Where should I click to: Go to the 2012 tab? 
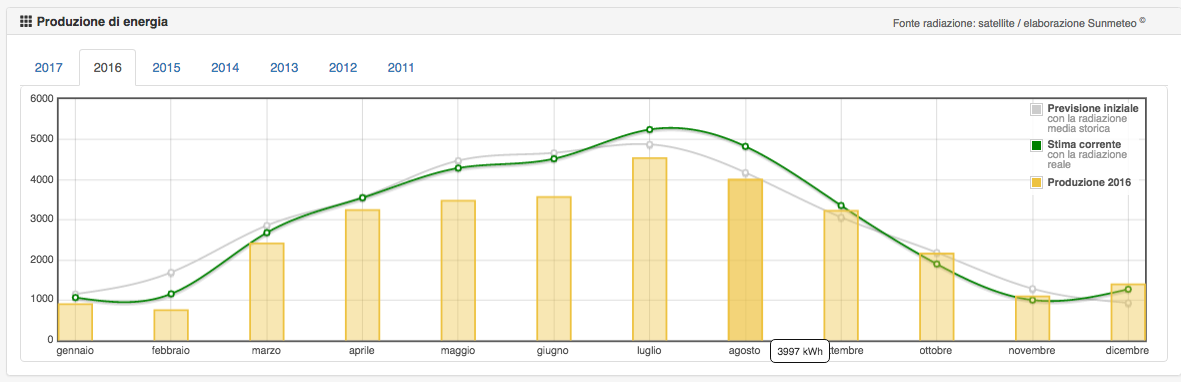[343, 67]
